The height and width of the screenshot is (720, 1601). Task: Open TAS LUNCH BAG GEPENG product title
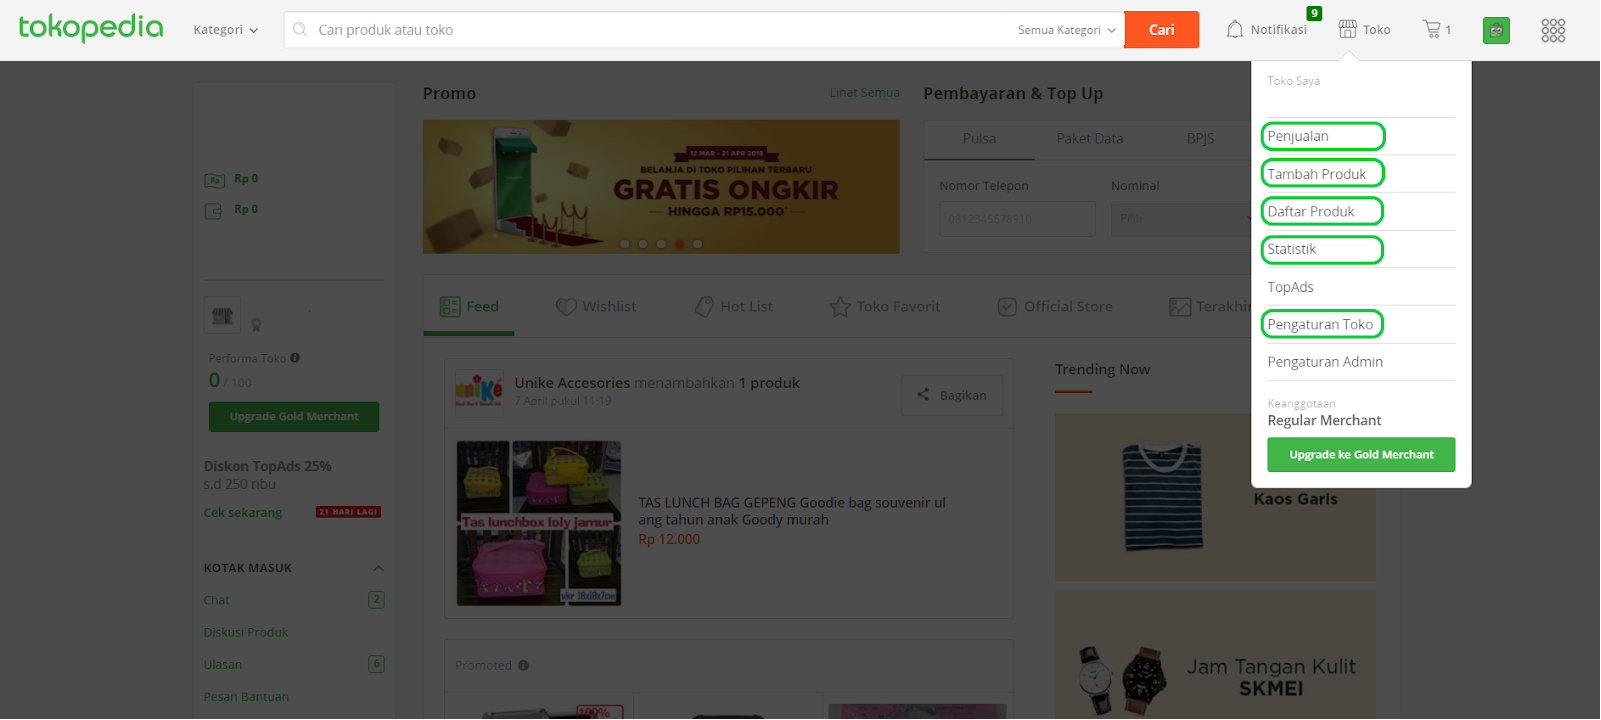[x=792, y=511]
